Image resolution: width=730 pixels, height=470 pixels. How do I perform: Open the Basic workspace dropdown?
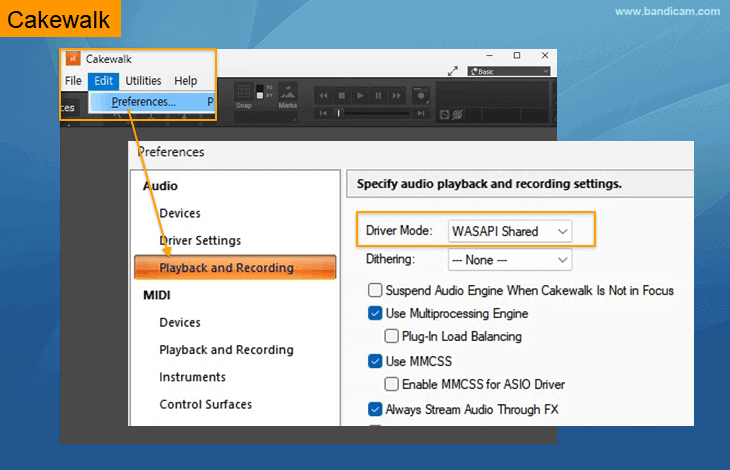coord(509,71)
